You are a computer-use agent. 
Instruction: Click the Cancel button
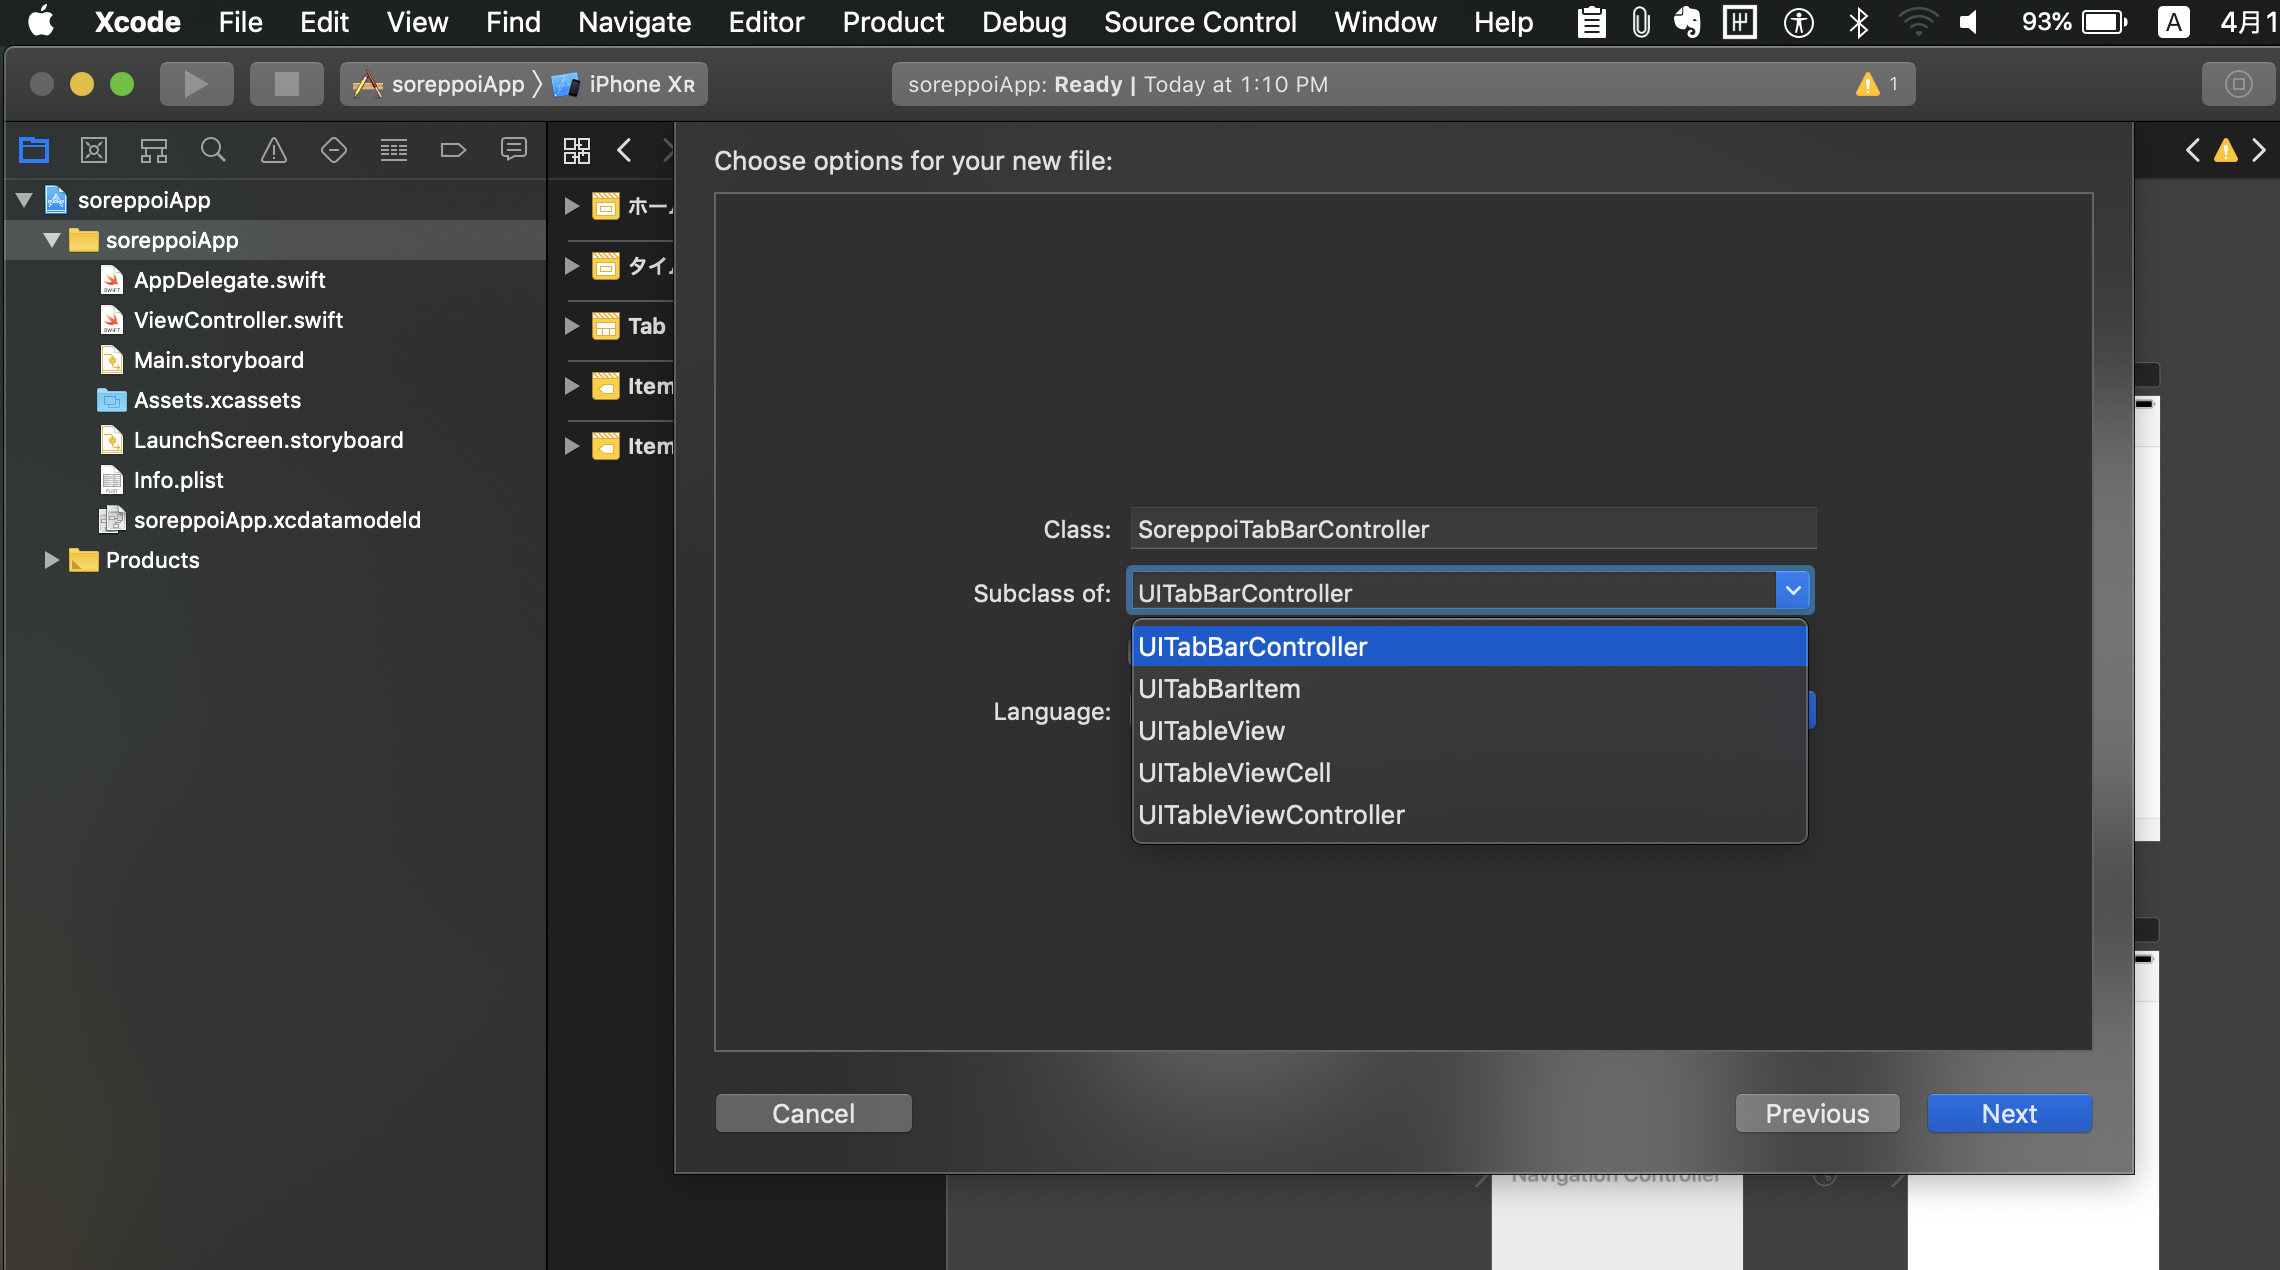(813, 1113)
